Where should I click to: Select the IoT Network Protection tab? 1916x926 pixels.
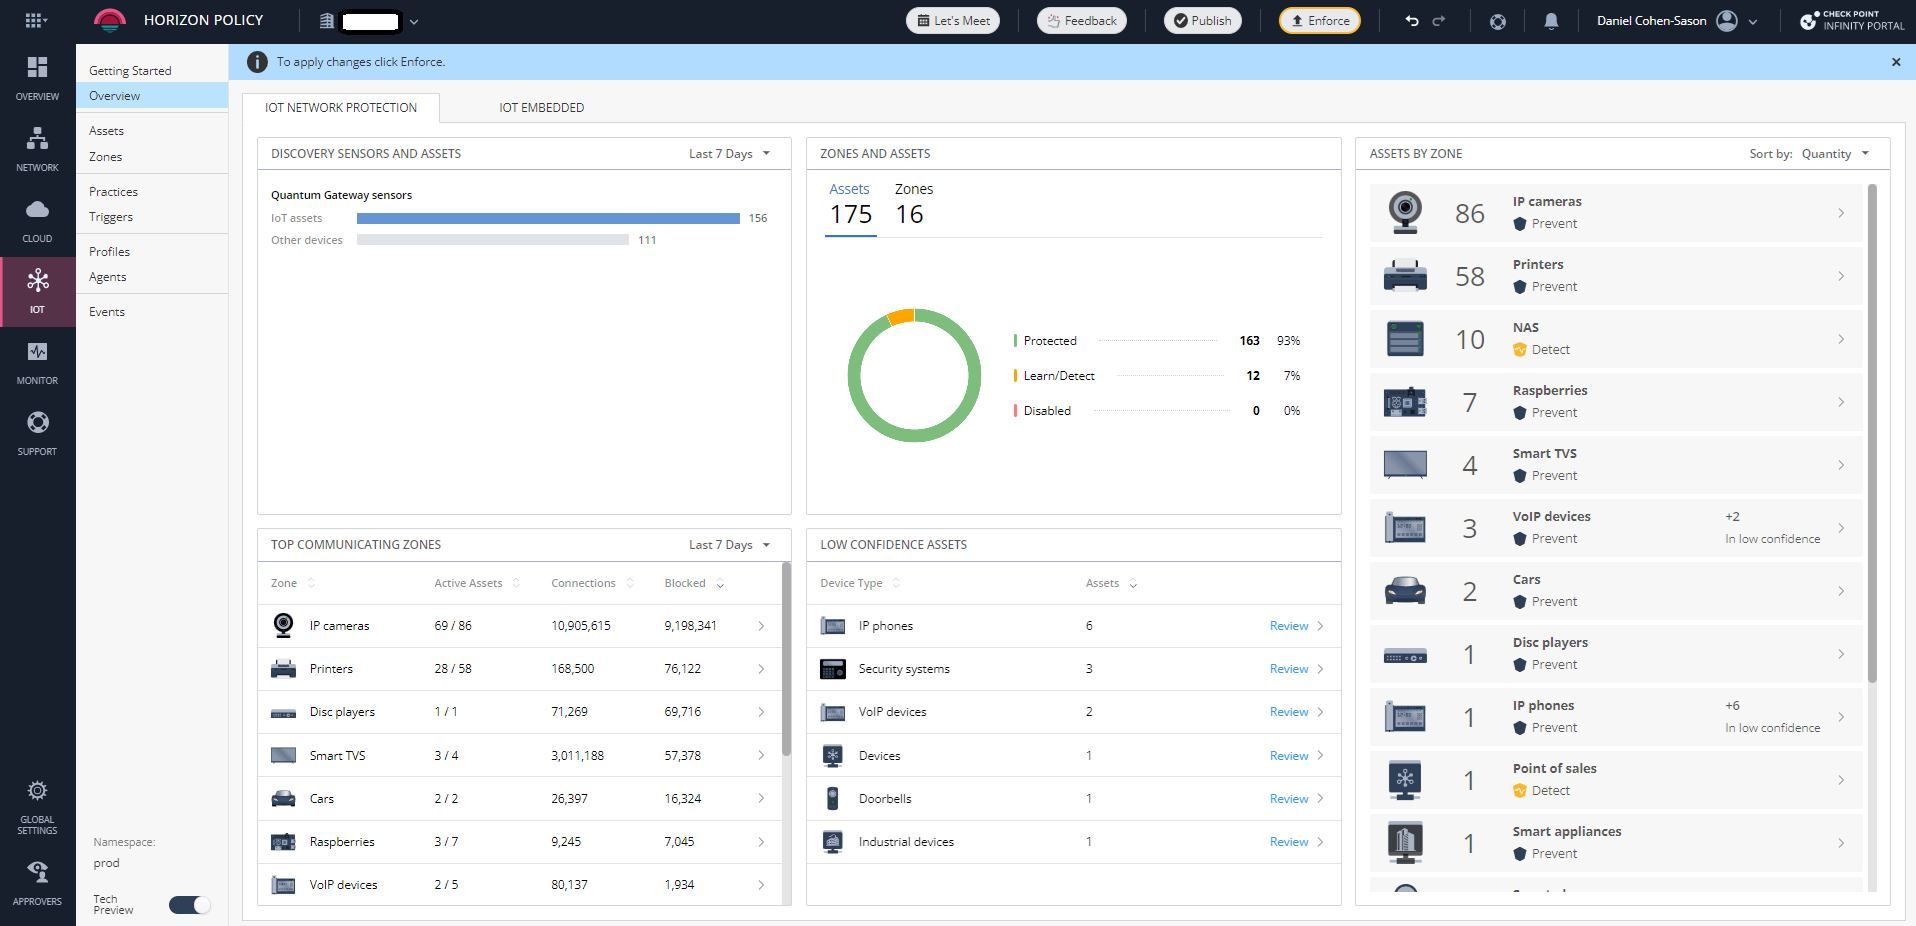[x=341, y=108]
